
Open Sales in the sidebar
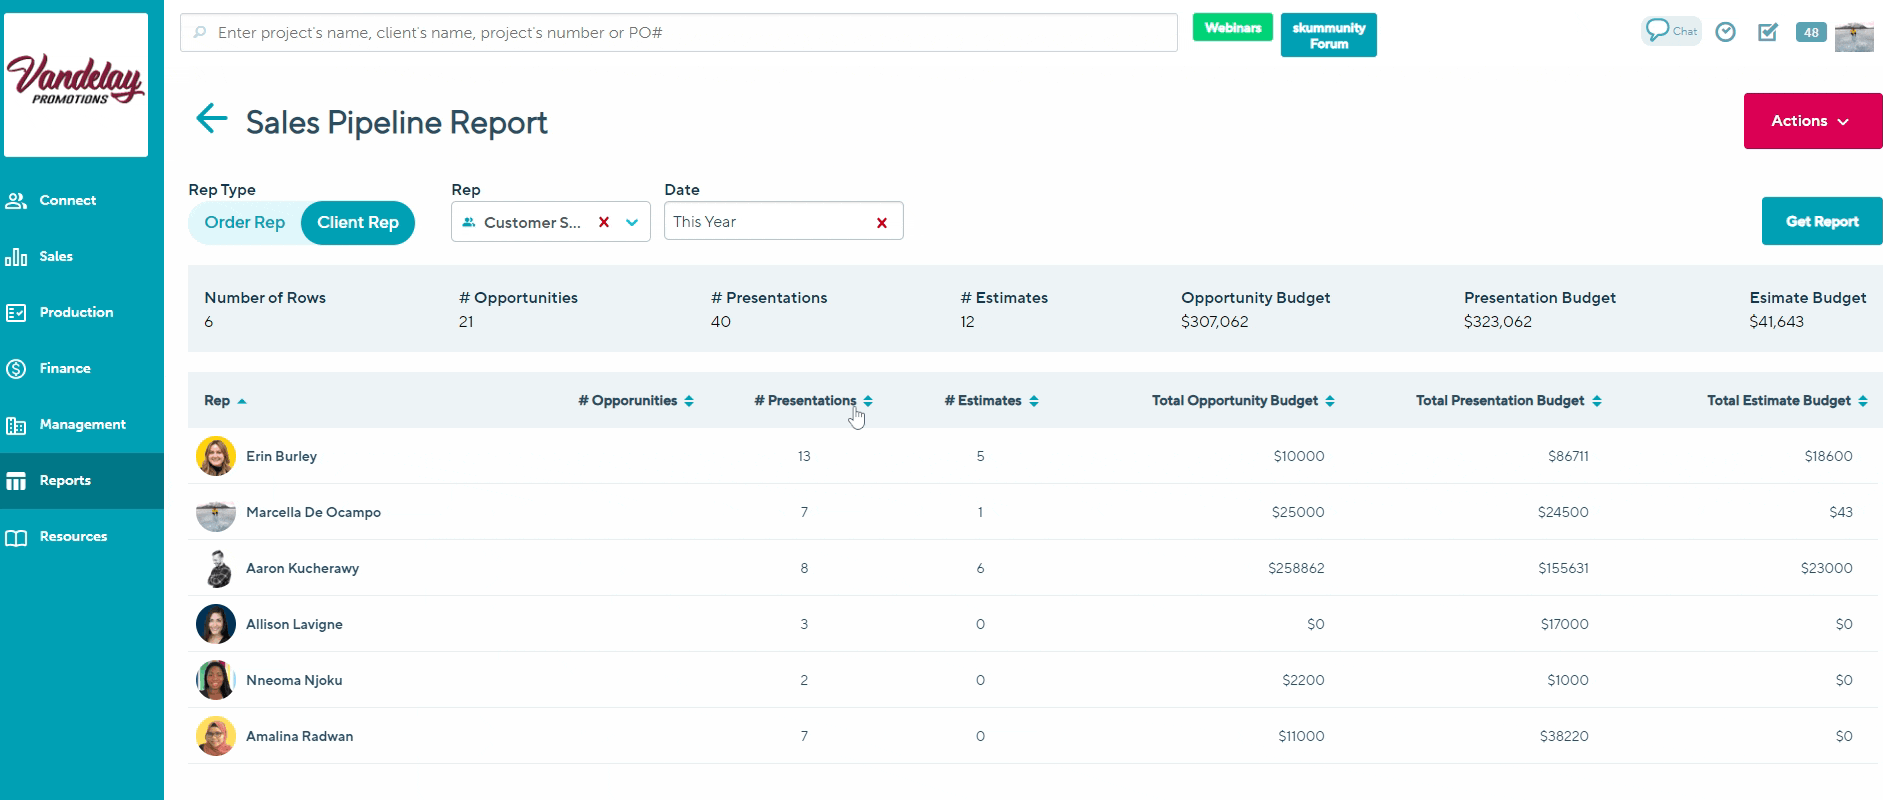56,257
